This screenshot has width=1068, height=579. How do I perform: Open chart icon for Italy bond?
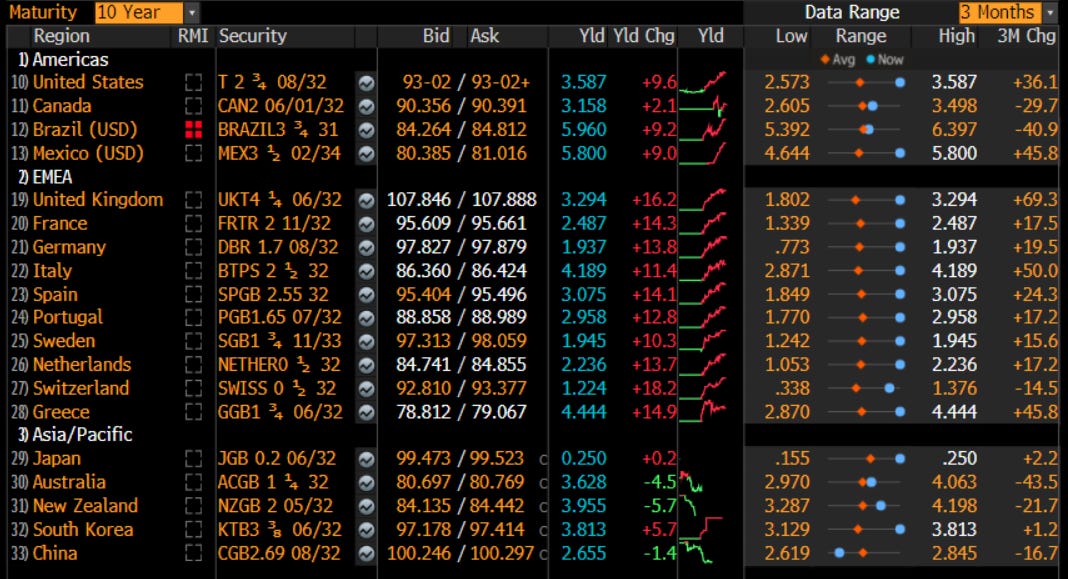(366, 271)
